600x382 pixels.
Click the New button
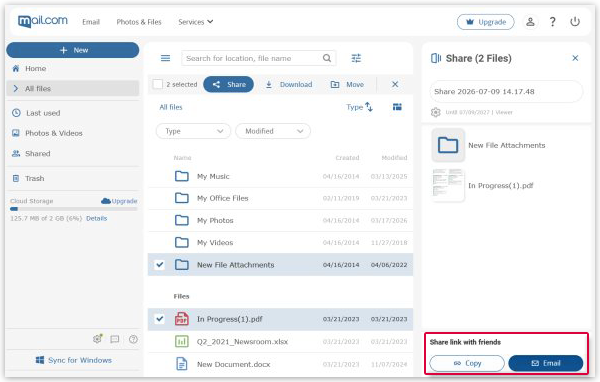point(73,50)
